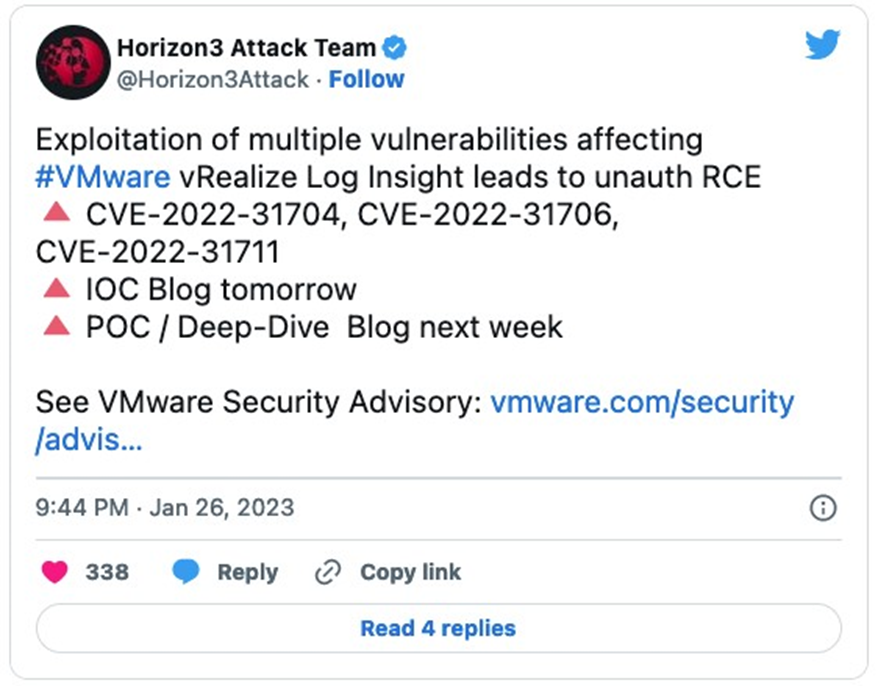
Task: Click Copy link text
Action: coord(410,572)
